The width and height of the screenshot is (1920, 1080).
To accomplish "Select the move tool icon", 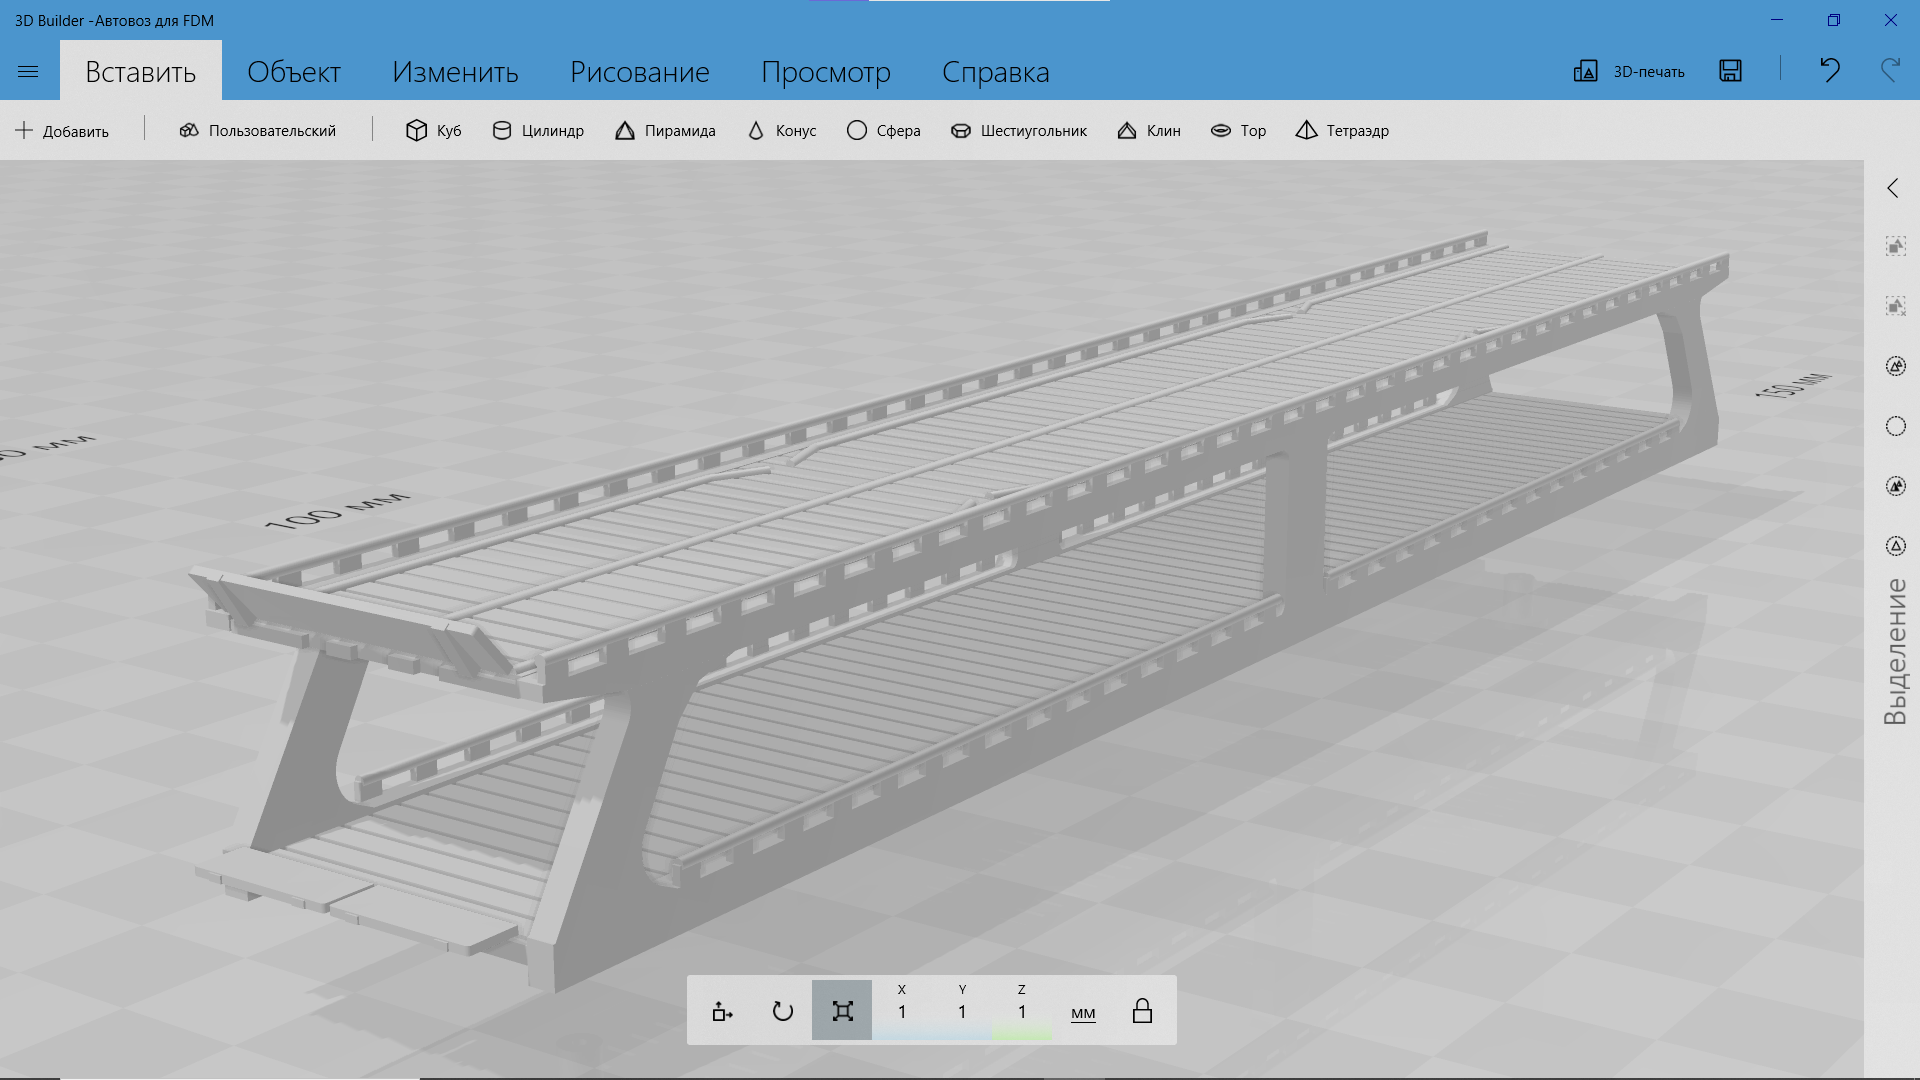I will [722, 1011].
